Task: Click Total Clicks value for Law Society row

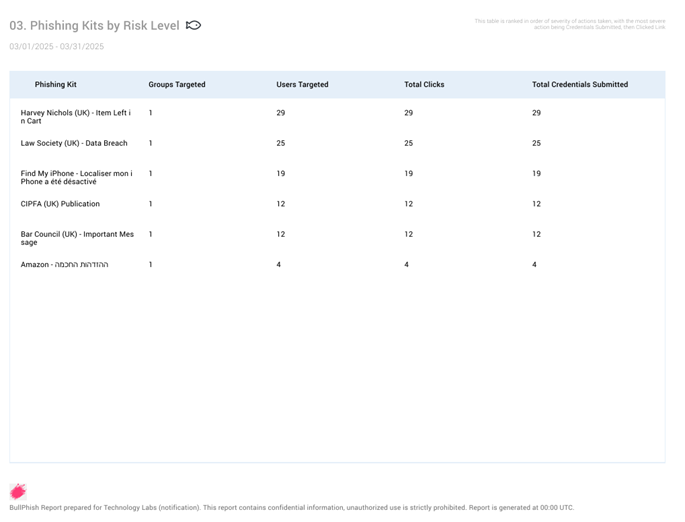Action: click(408, 143)
